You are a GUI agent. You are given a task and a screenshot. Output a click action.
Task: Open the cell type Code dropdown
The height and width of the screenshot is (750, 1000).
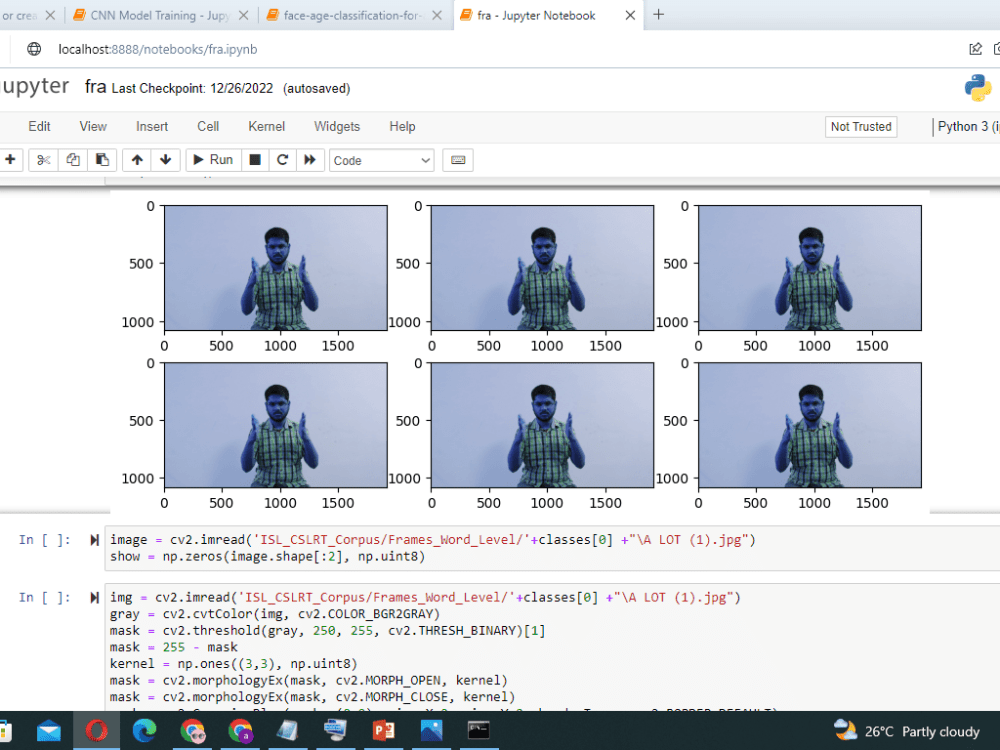click(381, 160)
